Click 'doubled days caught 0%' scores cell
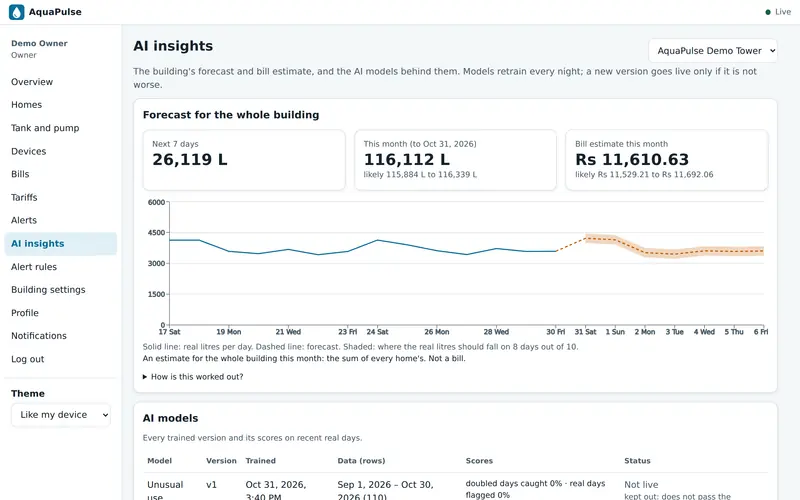 535,489
